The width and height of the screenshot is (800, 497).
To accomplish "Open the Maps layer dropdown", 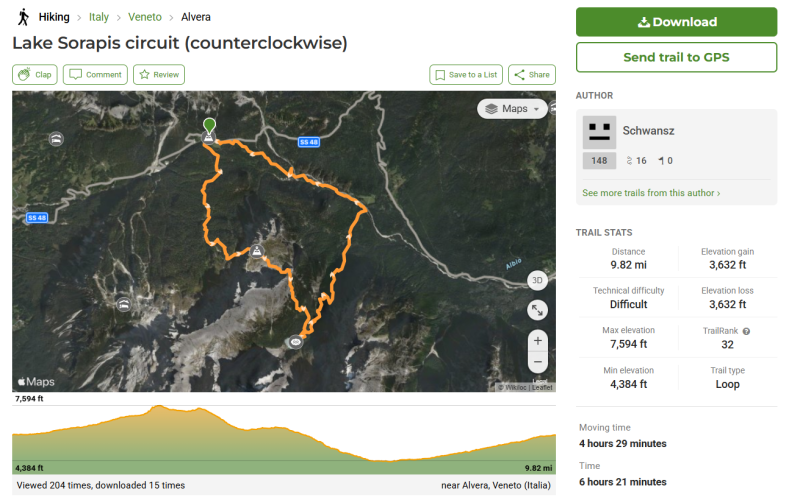I will click(512, 108).
